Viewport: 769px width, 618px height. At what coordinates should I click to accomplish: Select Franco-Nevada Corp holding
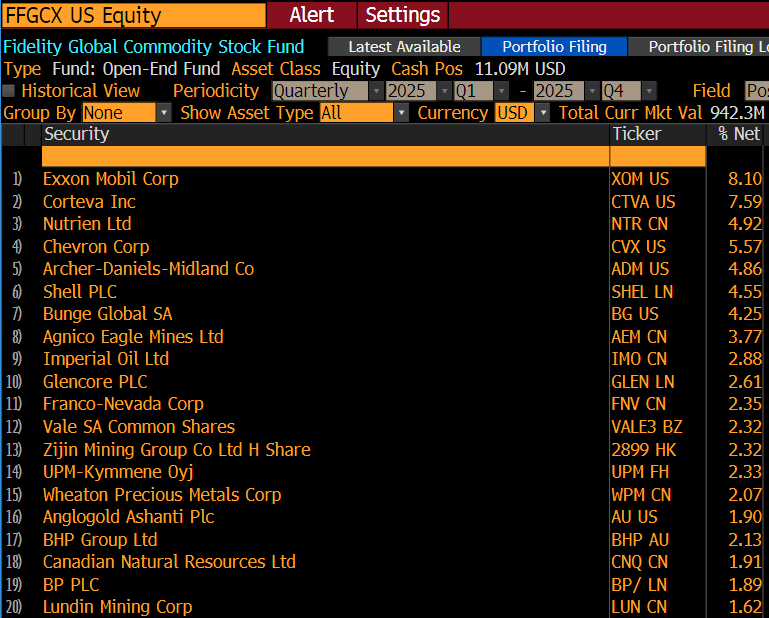123,404
